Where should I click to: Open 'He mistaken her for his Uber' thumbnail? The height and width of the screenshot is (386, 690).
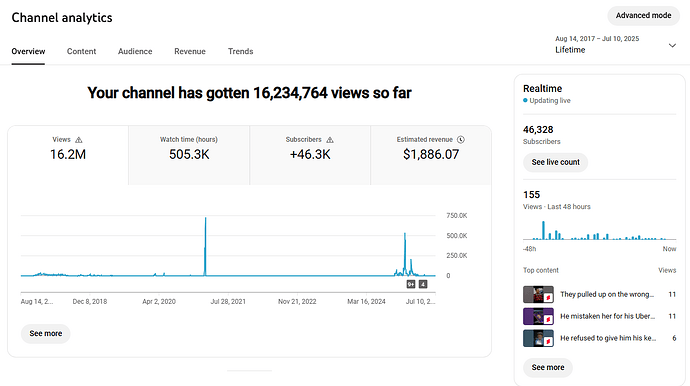click(x=538, y=316)
